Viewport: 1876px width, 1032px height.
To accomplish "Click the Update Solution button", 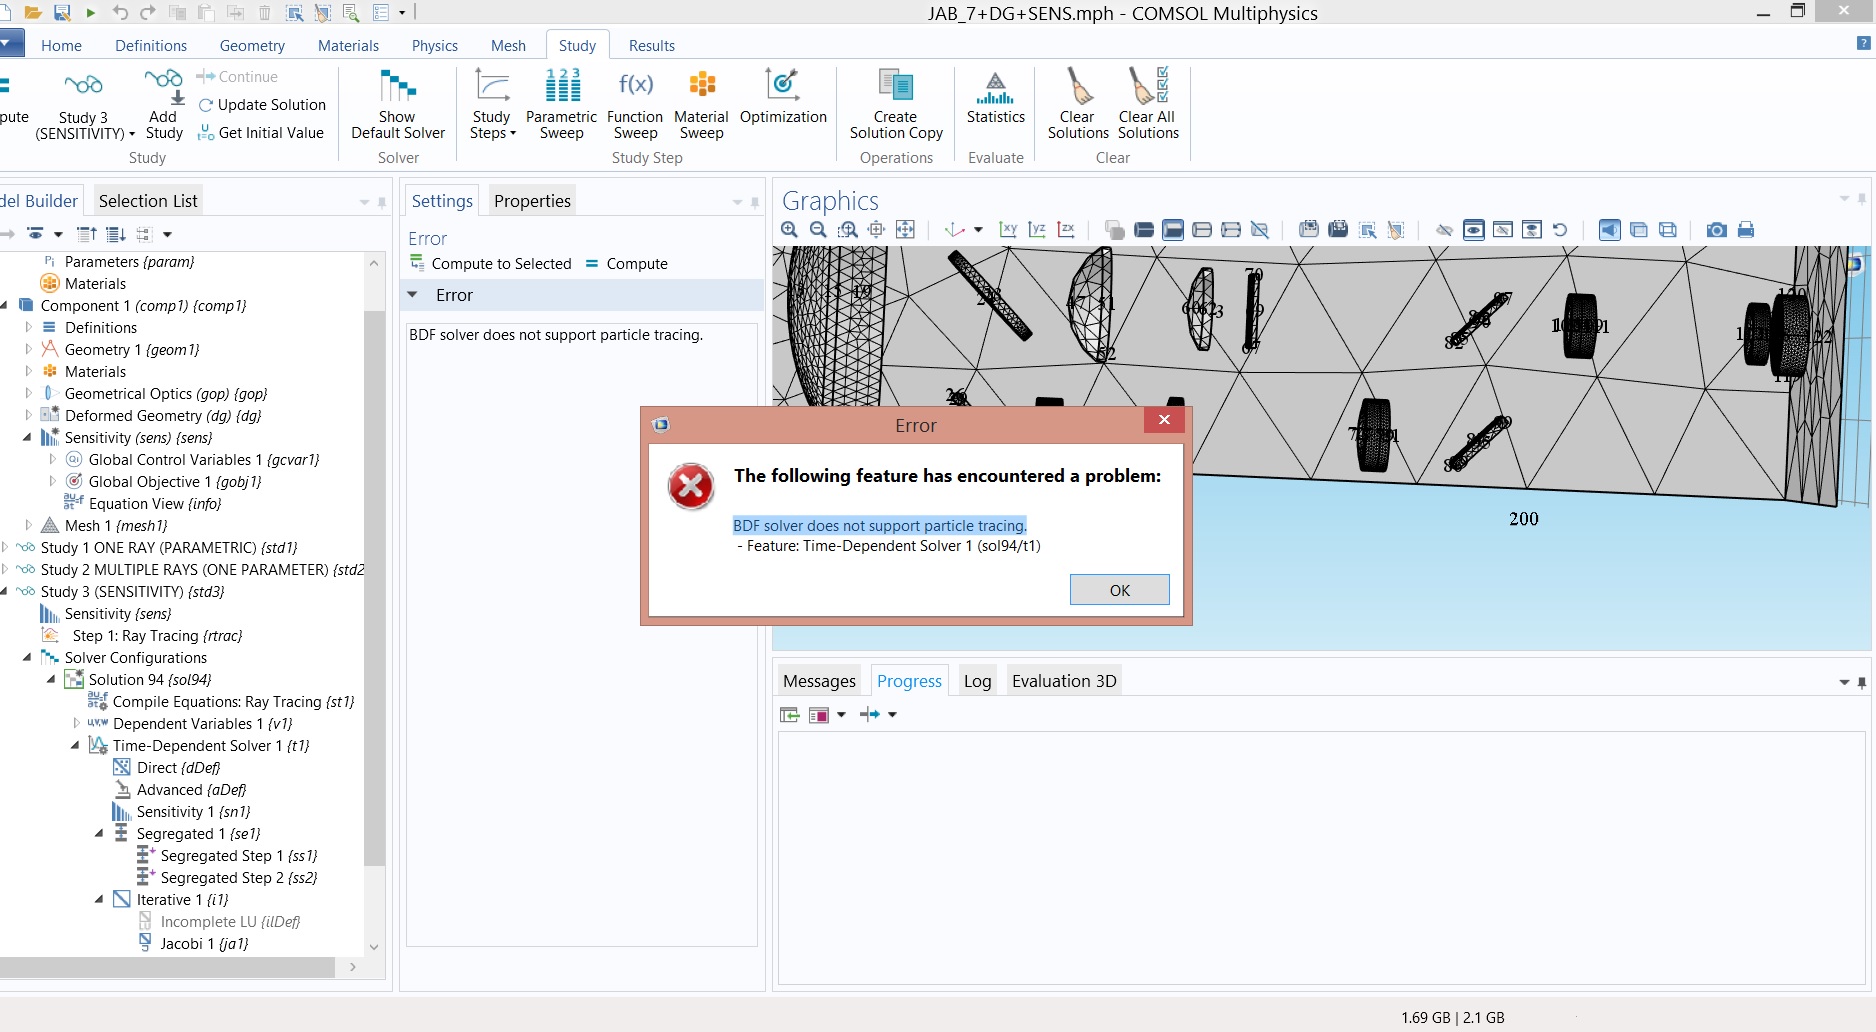I will (x=262, y=105).
